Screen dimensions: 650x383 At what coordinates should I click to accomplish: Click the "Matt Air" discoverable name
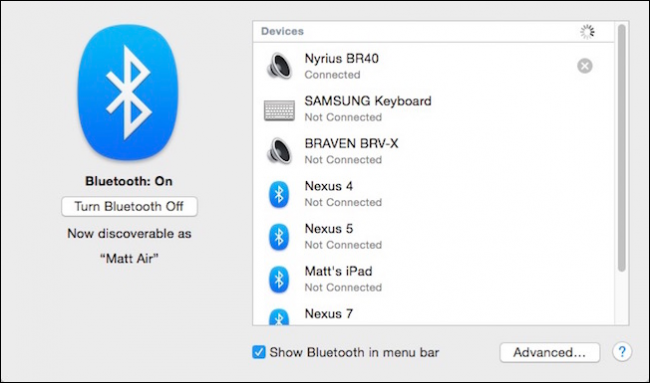pyautogui.click(x=129, y=259)
